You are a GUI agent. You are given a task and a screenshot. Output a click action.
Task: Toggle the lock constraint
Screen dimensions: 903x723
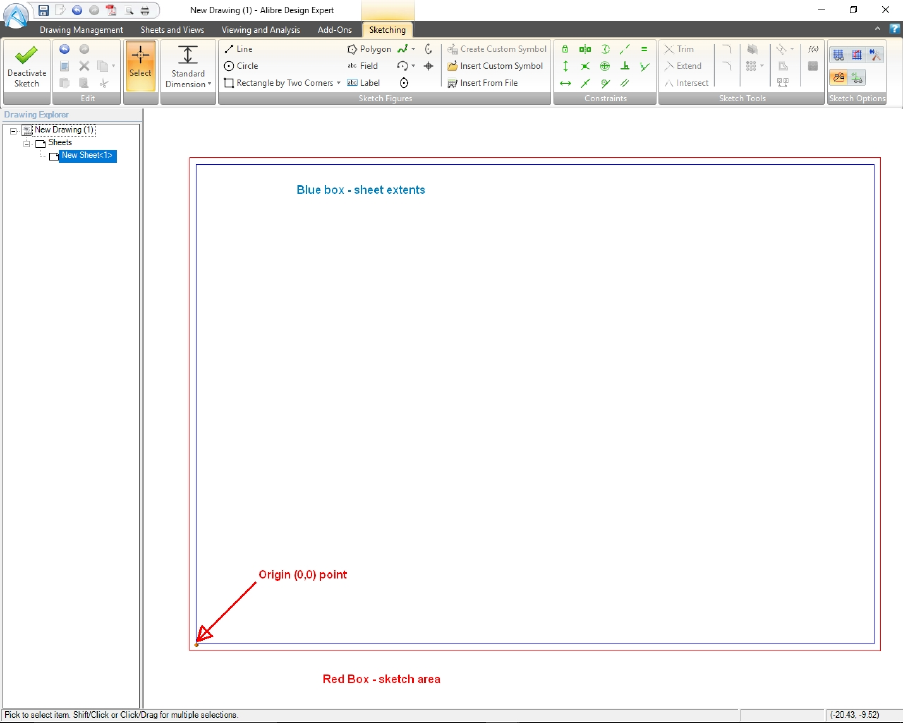pos(565,48)
